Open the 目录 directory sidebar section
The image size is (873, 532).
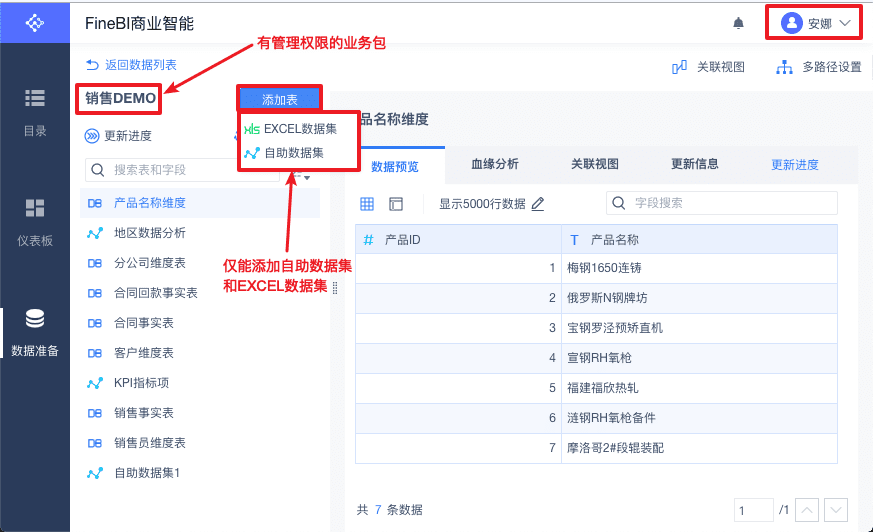coord(35,110)
